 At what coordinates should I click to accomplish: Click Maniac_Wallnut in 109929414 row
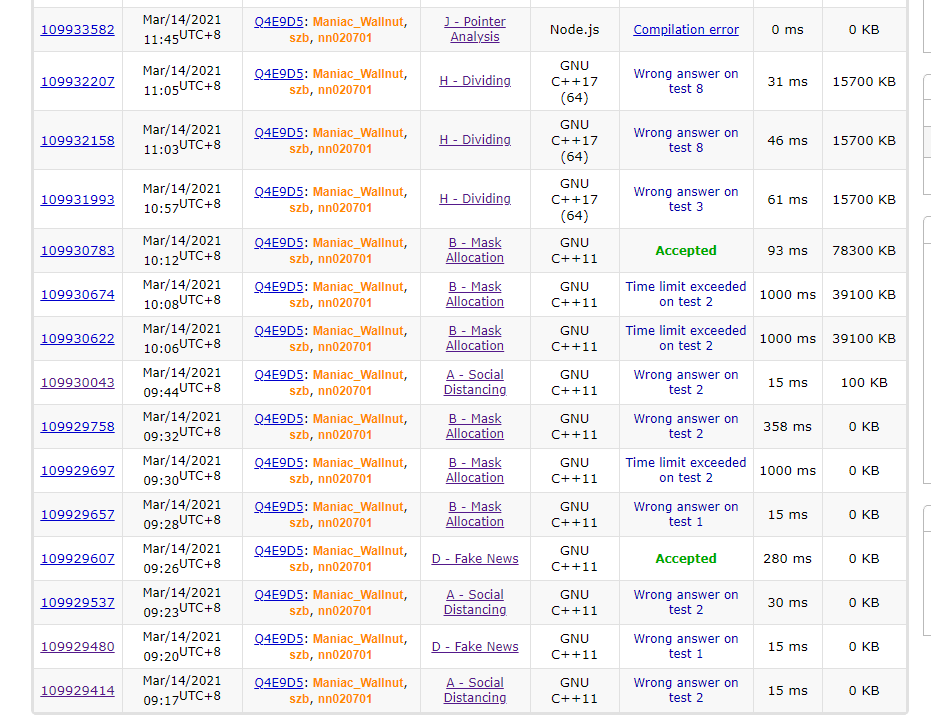point(358,683)
